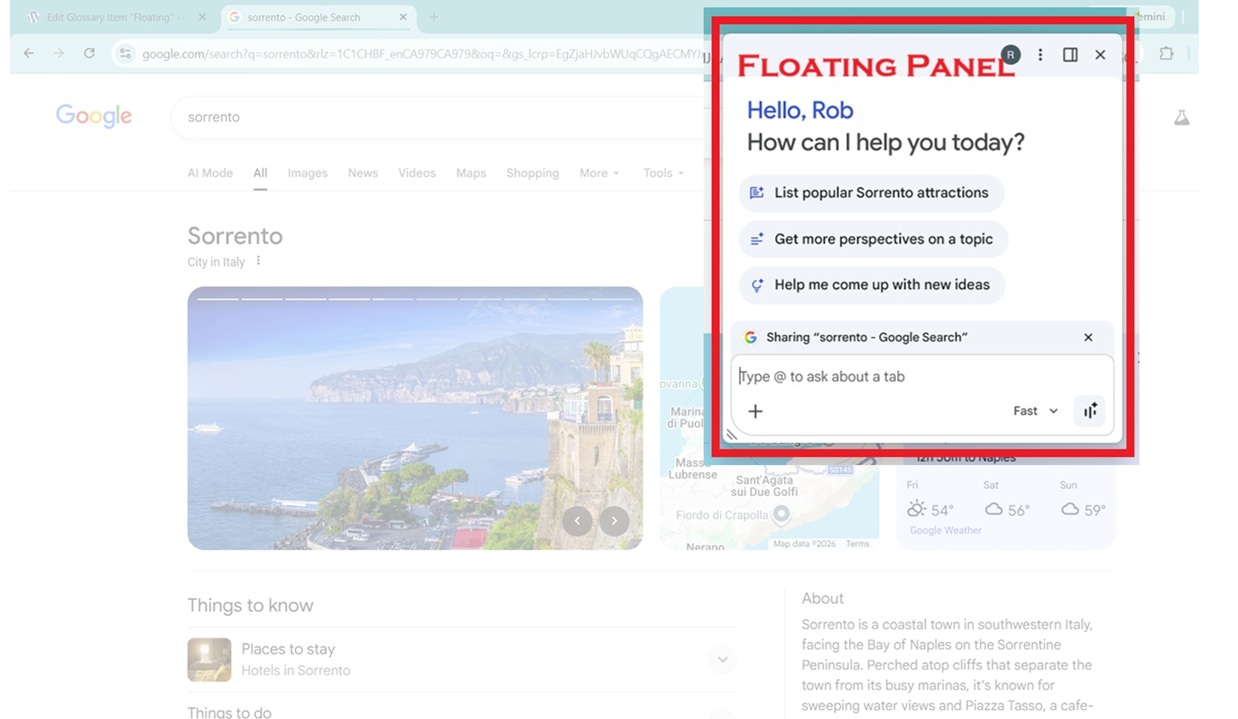This screenshot has width=1238, height=719.
Task: Show next Sorrento photo in carousel
Action: (614, 520)
